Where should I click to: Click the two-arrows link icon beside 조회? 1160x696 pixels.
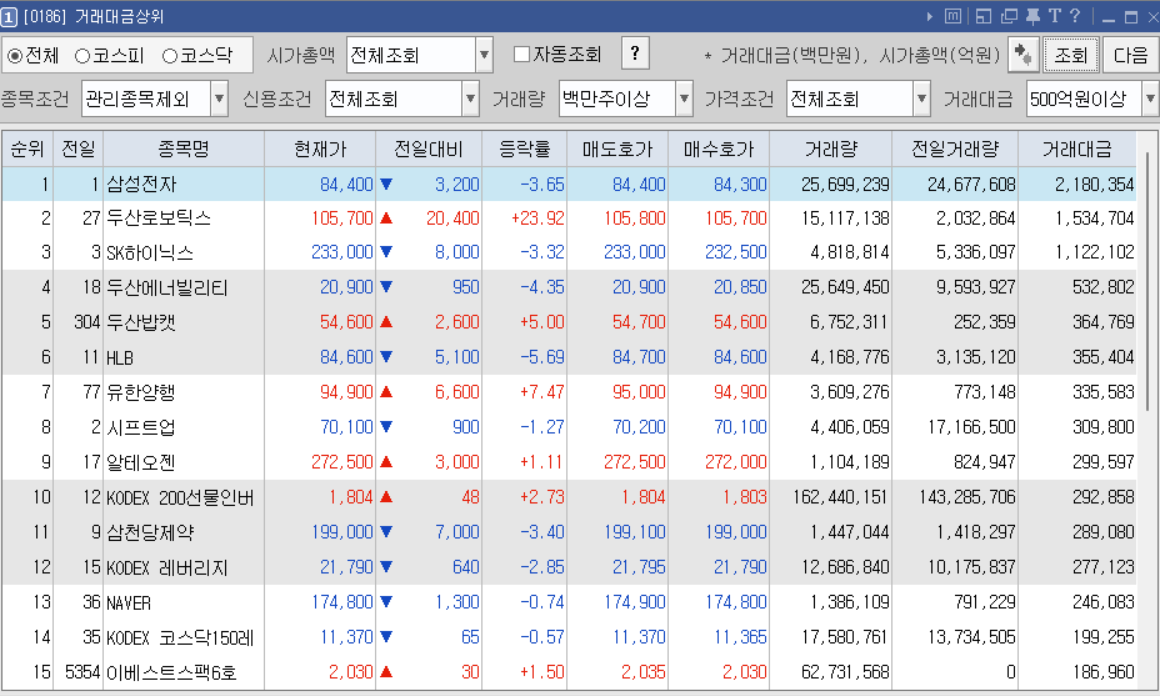click(1023, 55)
